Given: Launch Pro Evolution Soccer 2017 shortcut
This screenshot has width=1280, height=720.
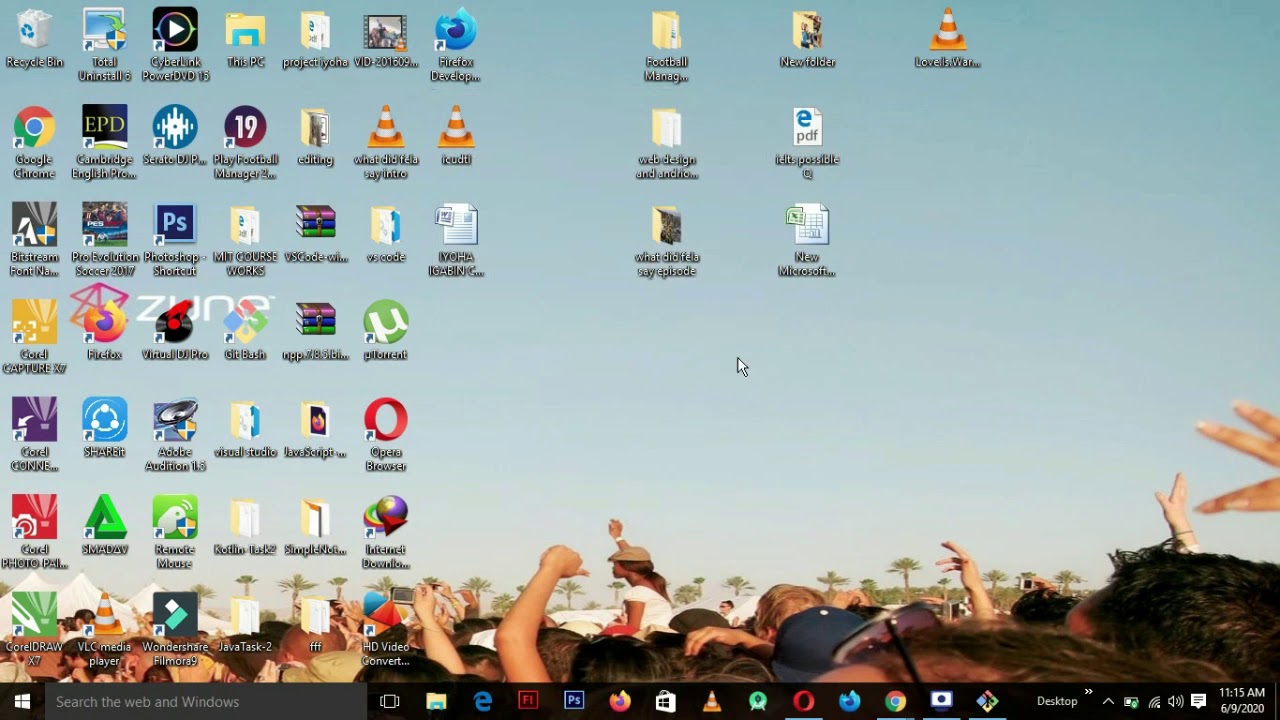Looking at the screenshot, I should pyautogui.click(x=104, y=240).
